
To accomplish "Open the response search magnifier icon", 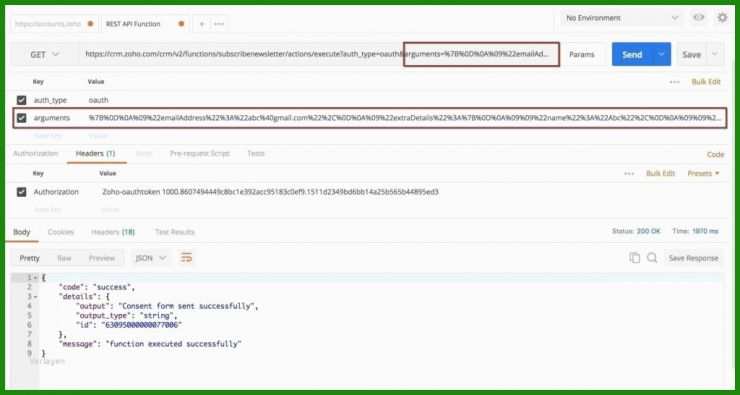I will [x=652, y=258].
